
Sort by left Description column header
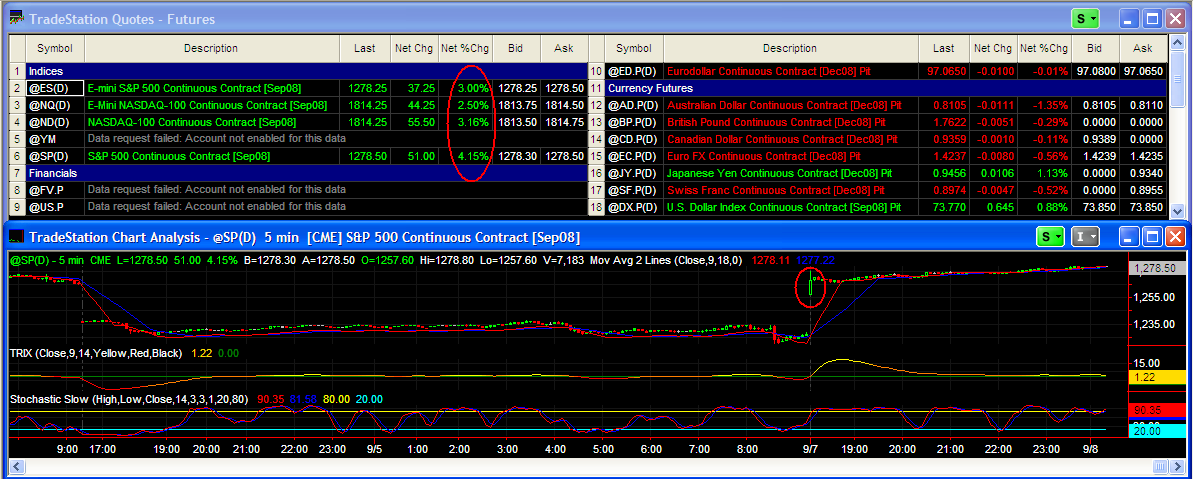pyautogui.click(x=211, y=49)
